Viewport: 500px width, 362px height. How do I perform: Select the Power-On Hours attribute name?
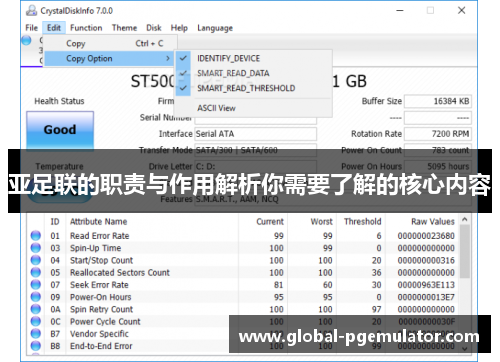[x=100, y=297]
